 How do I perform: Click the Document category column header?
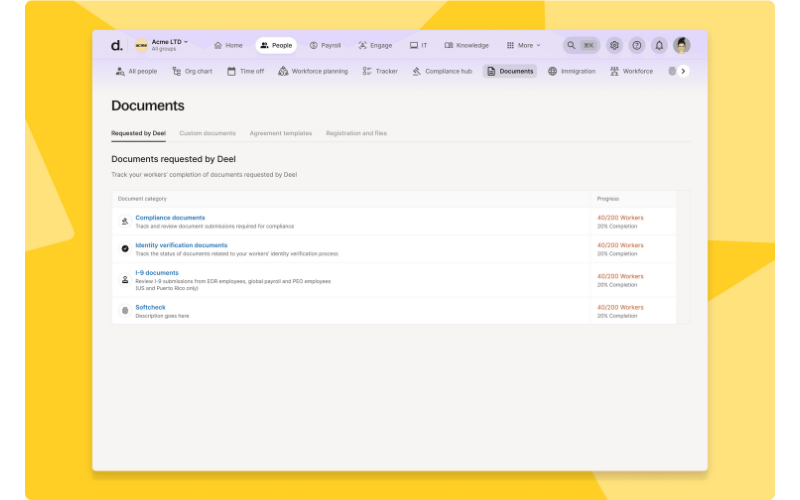pyautogui.click(x=142, y=199)
